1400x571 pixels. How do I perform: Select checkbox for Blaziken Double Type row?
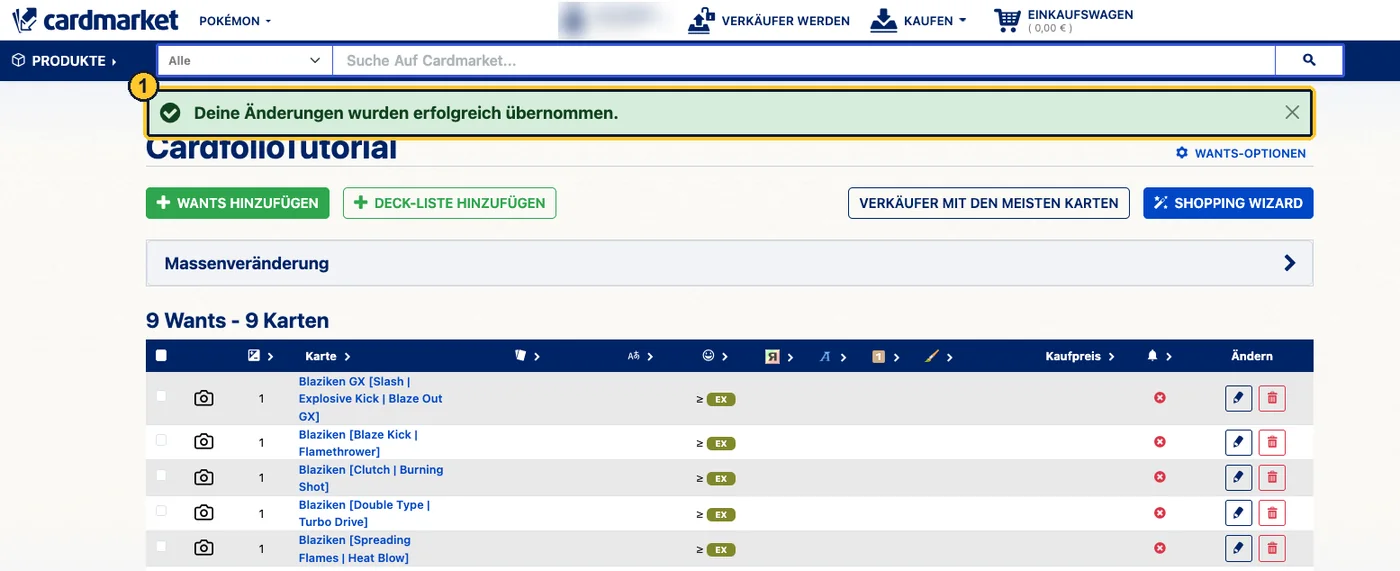(x=161, y=511)
